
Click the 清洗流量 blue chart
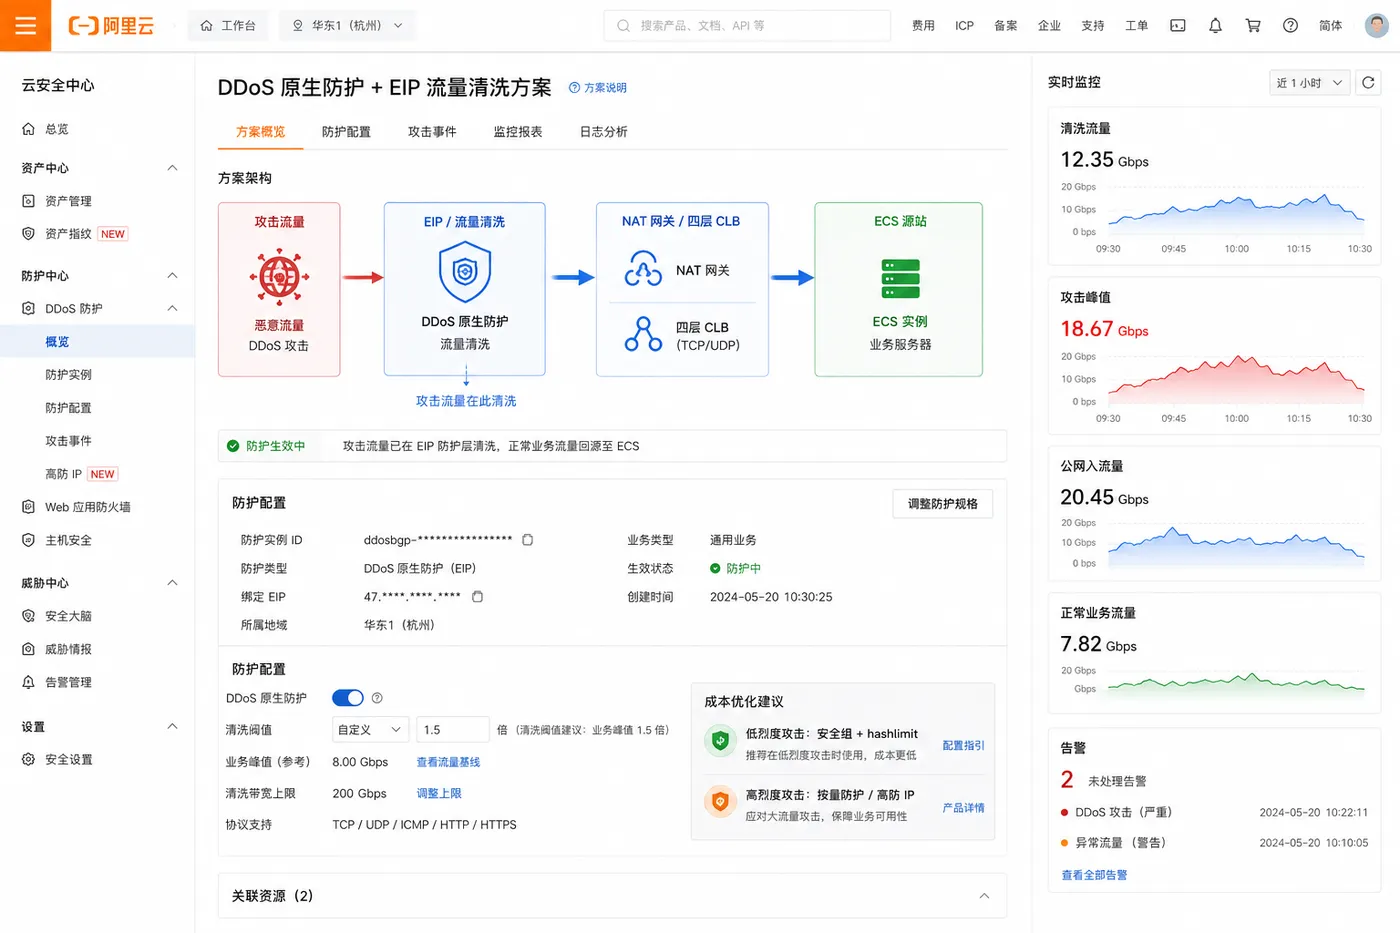click(x=1236, y=212)
